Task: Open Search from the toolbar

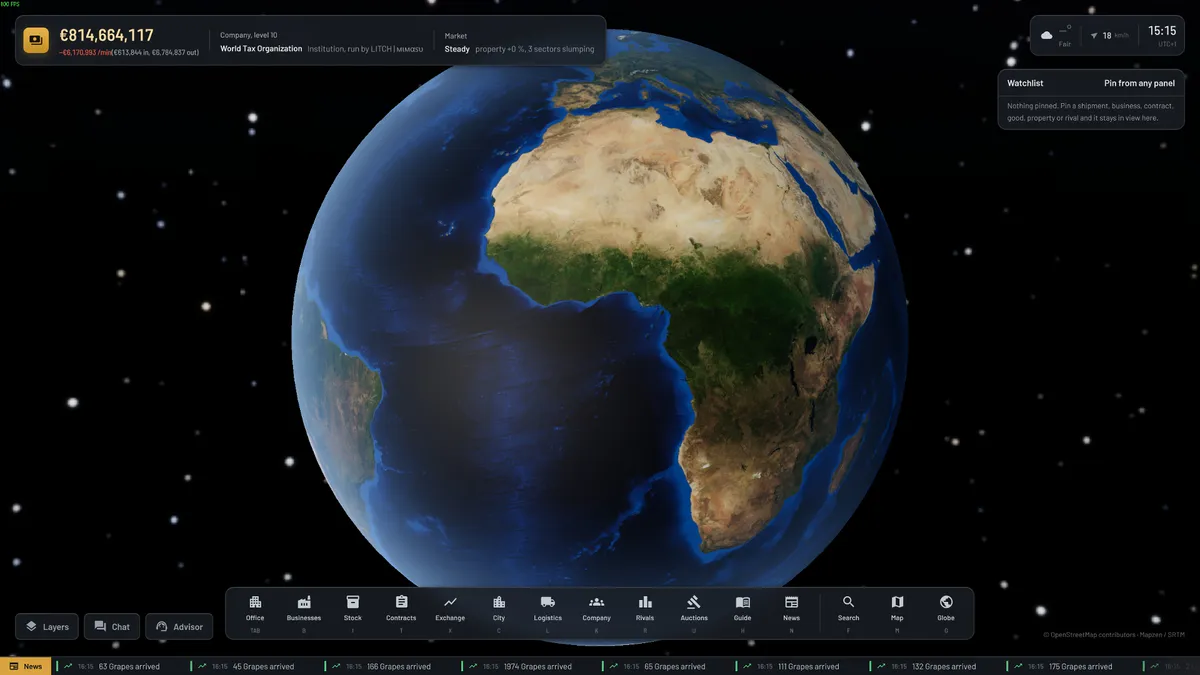Action: click(848, 612)
